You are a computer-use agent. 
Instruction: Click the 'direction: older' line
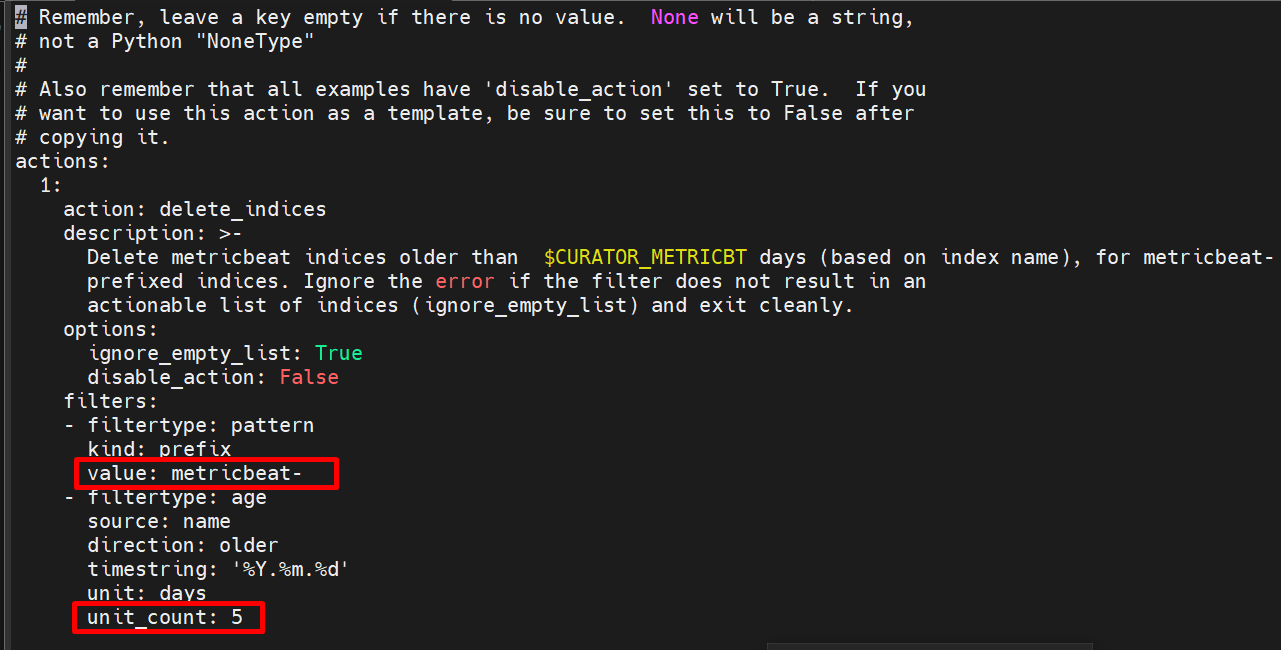tap(183, 545)
